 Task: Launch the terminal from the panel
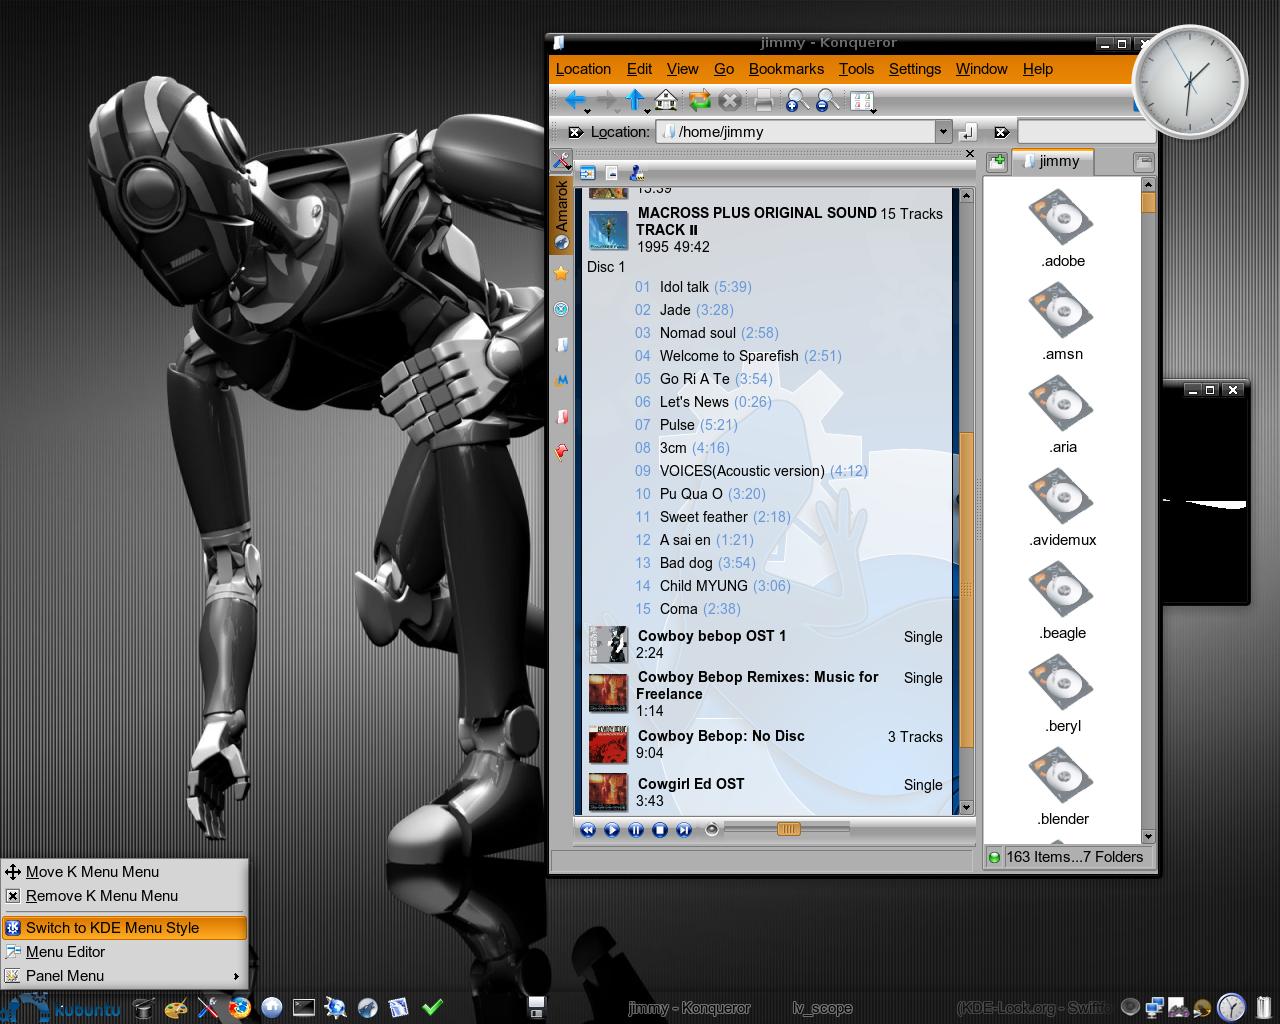(303, 1007)
